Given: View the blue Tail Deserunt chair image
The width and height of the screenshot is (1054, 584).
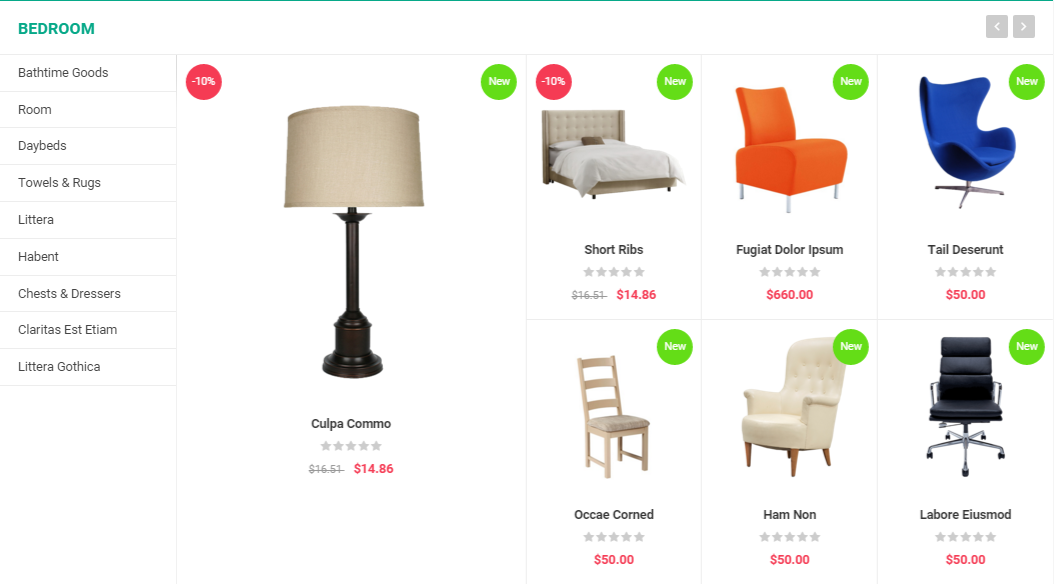Looking at the screenshot, I should point(966,142).
